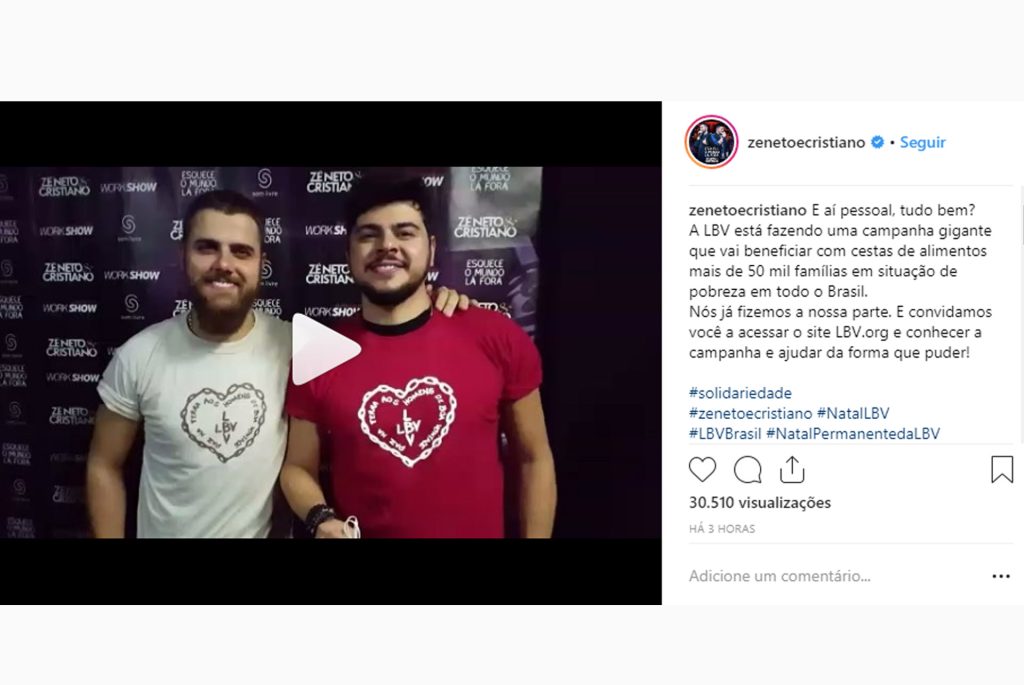
Task: Open the zenetoecristiano username in the caption
Action: click(x=747, y=210)
